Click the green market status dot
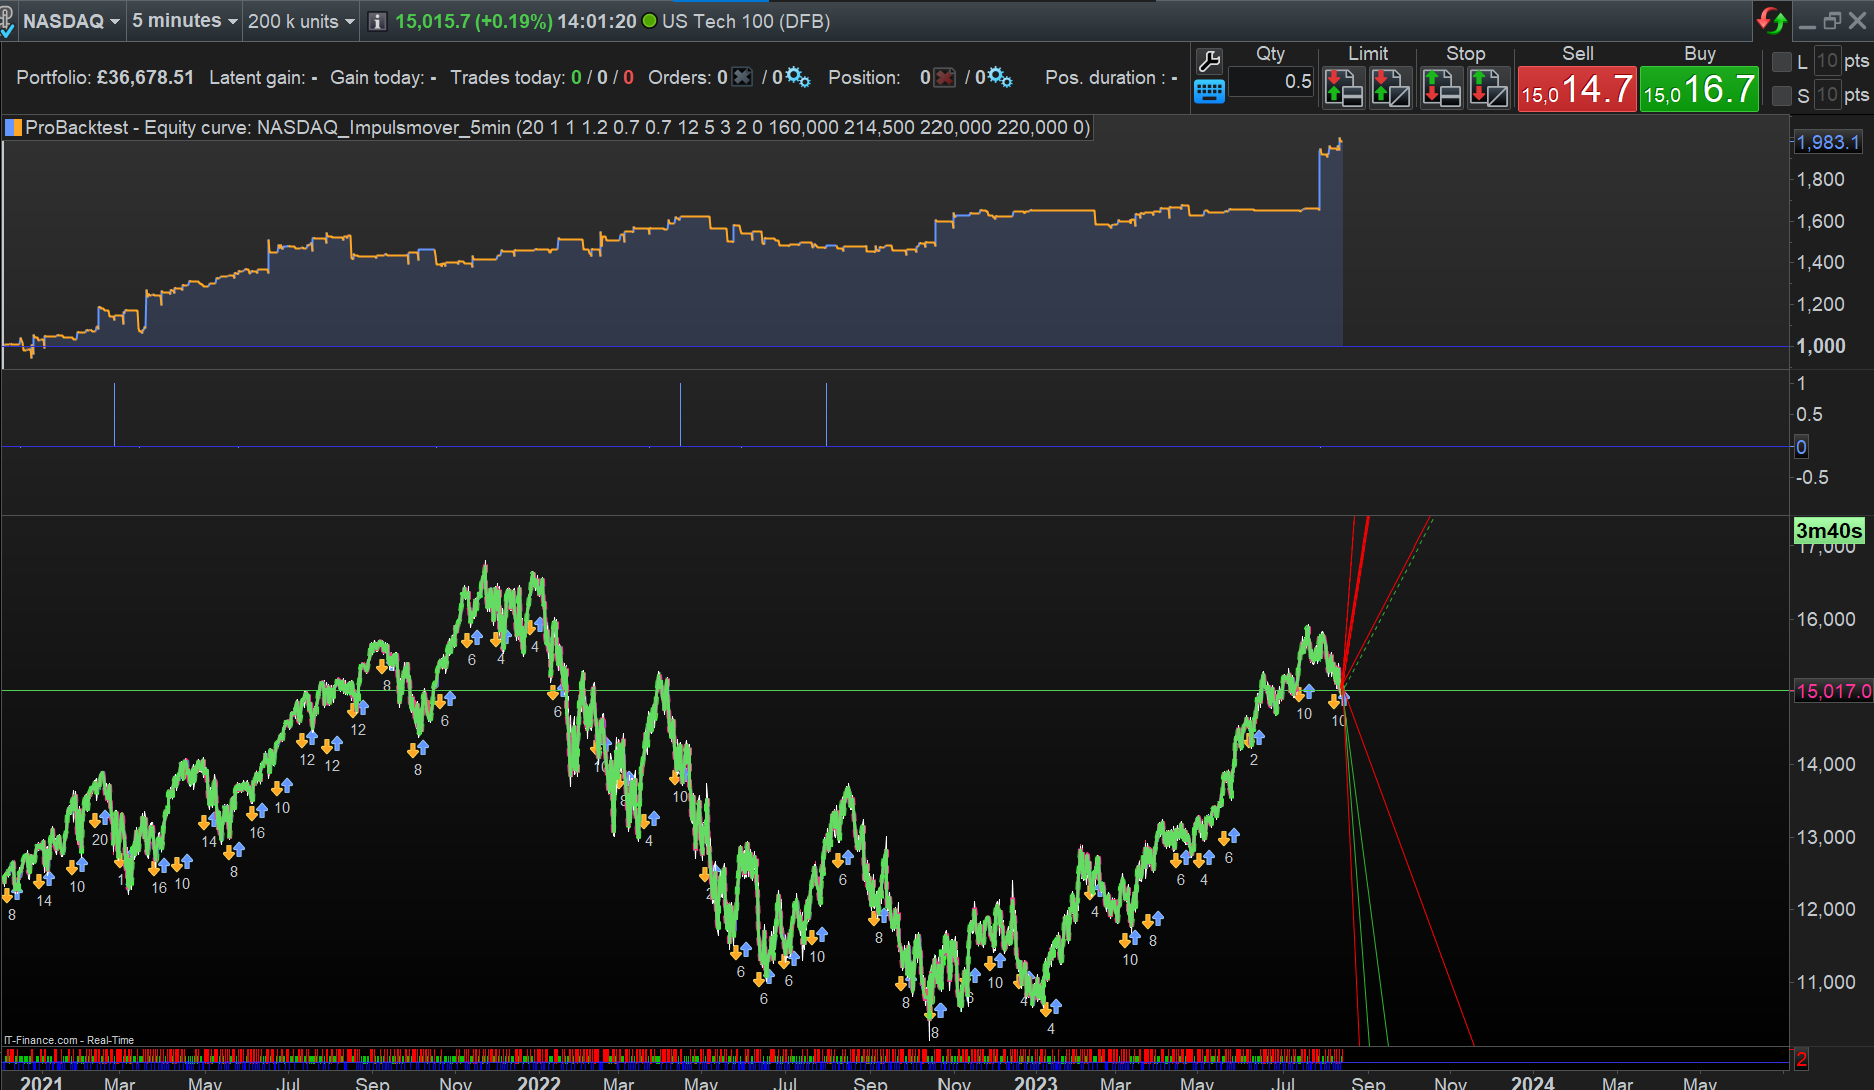 click(x=649, y=21)
